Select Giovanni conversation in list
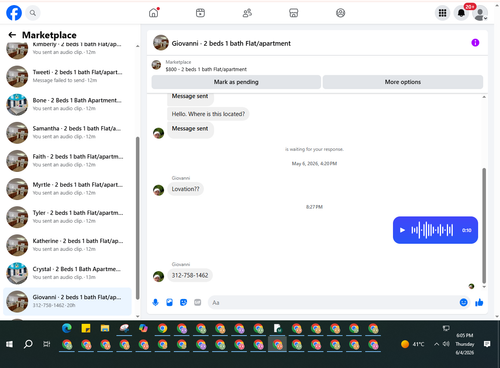 tap(67, 301)
